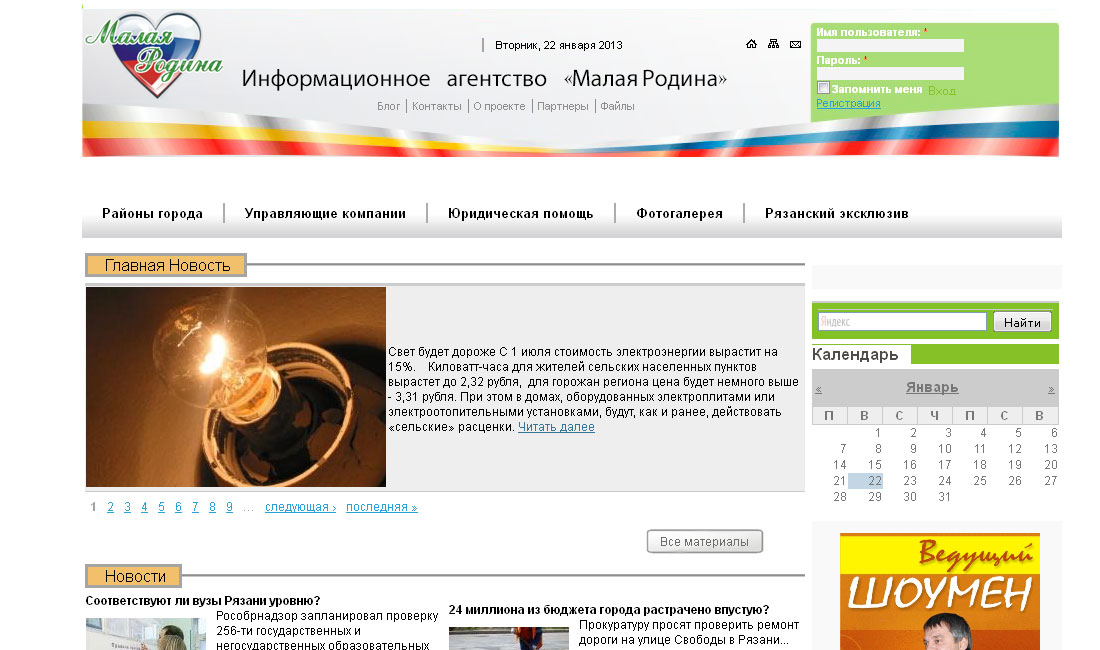1100x650 pixels.
Task: Select day 27 in calendar
Action: [x=1050, y=480]
